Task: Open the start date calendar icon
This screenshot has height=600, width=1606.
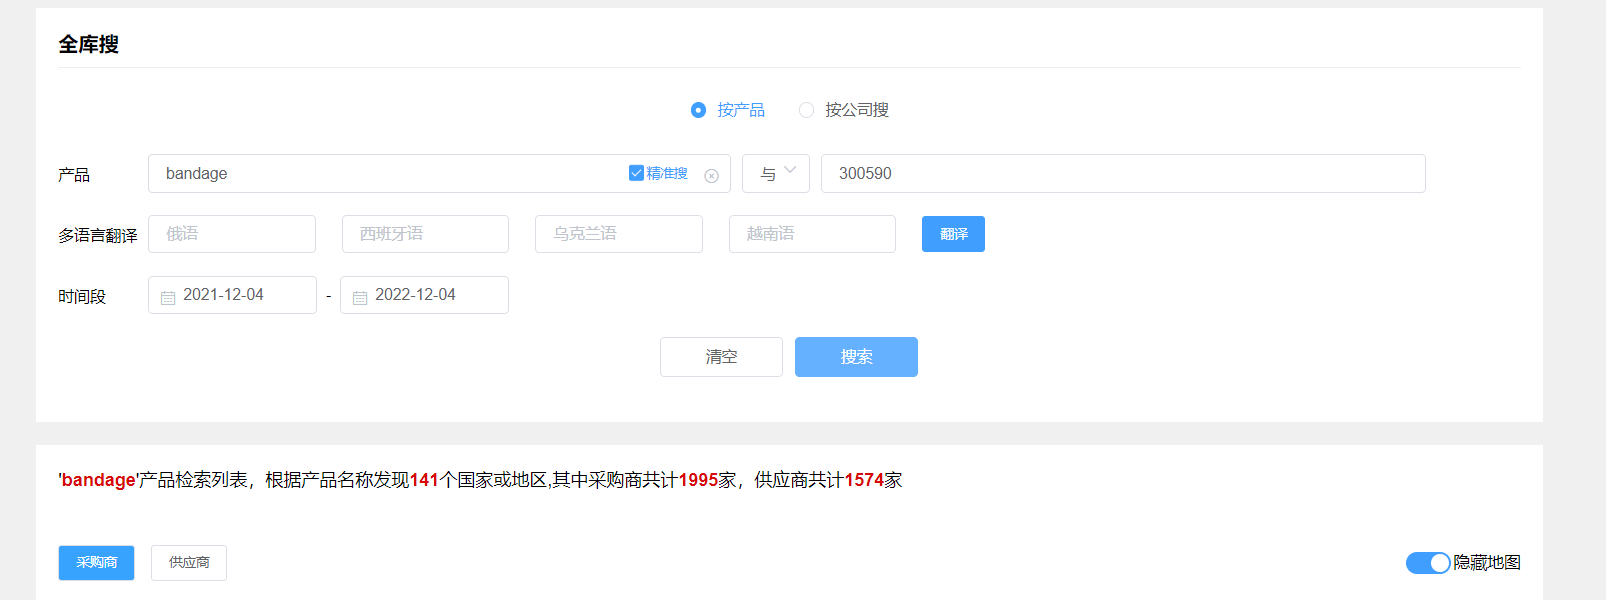Action: (168, 297)
